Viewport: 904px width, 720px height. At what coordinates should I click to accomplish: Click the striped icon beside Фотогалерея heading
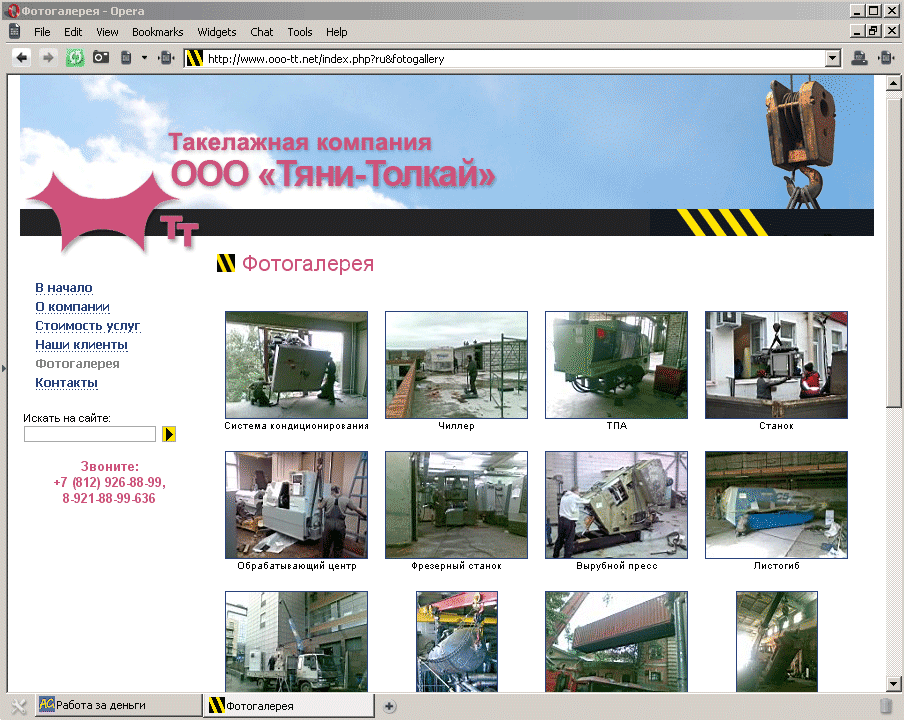225,263
